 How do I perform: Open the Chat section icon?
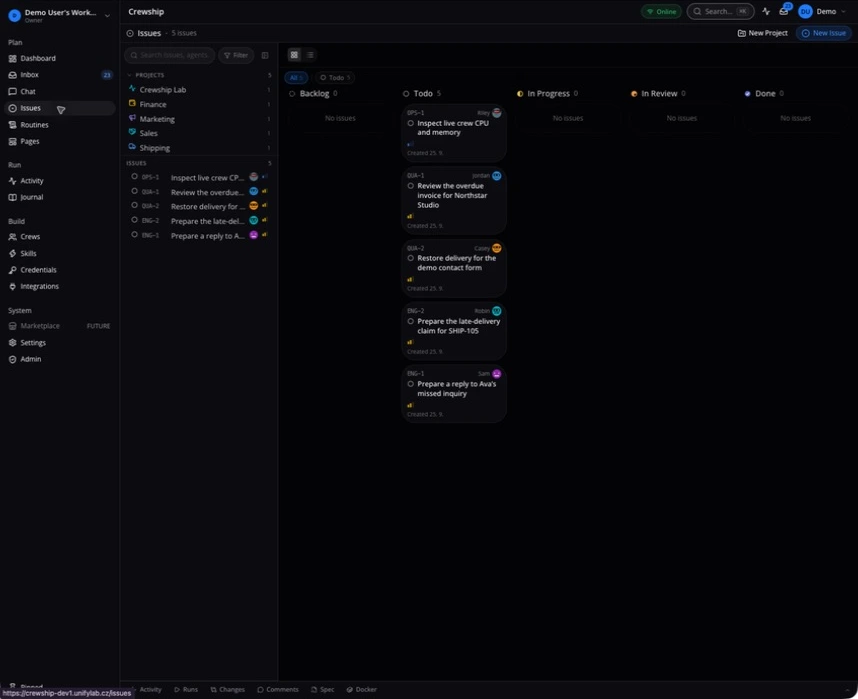[12, 91]
